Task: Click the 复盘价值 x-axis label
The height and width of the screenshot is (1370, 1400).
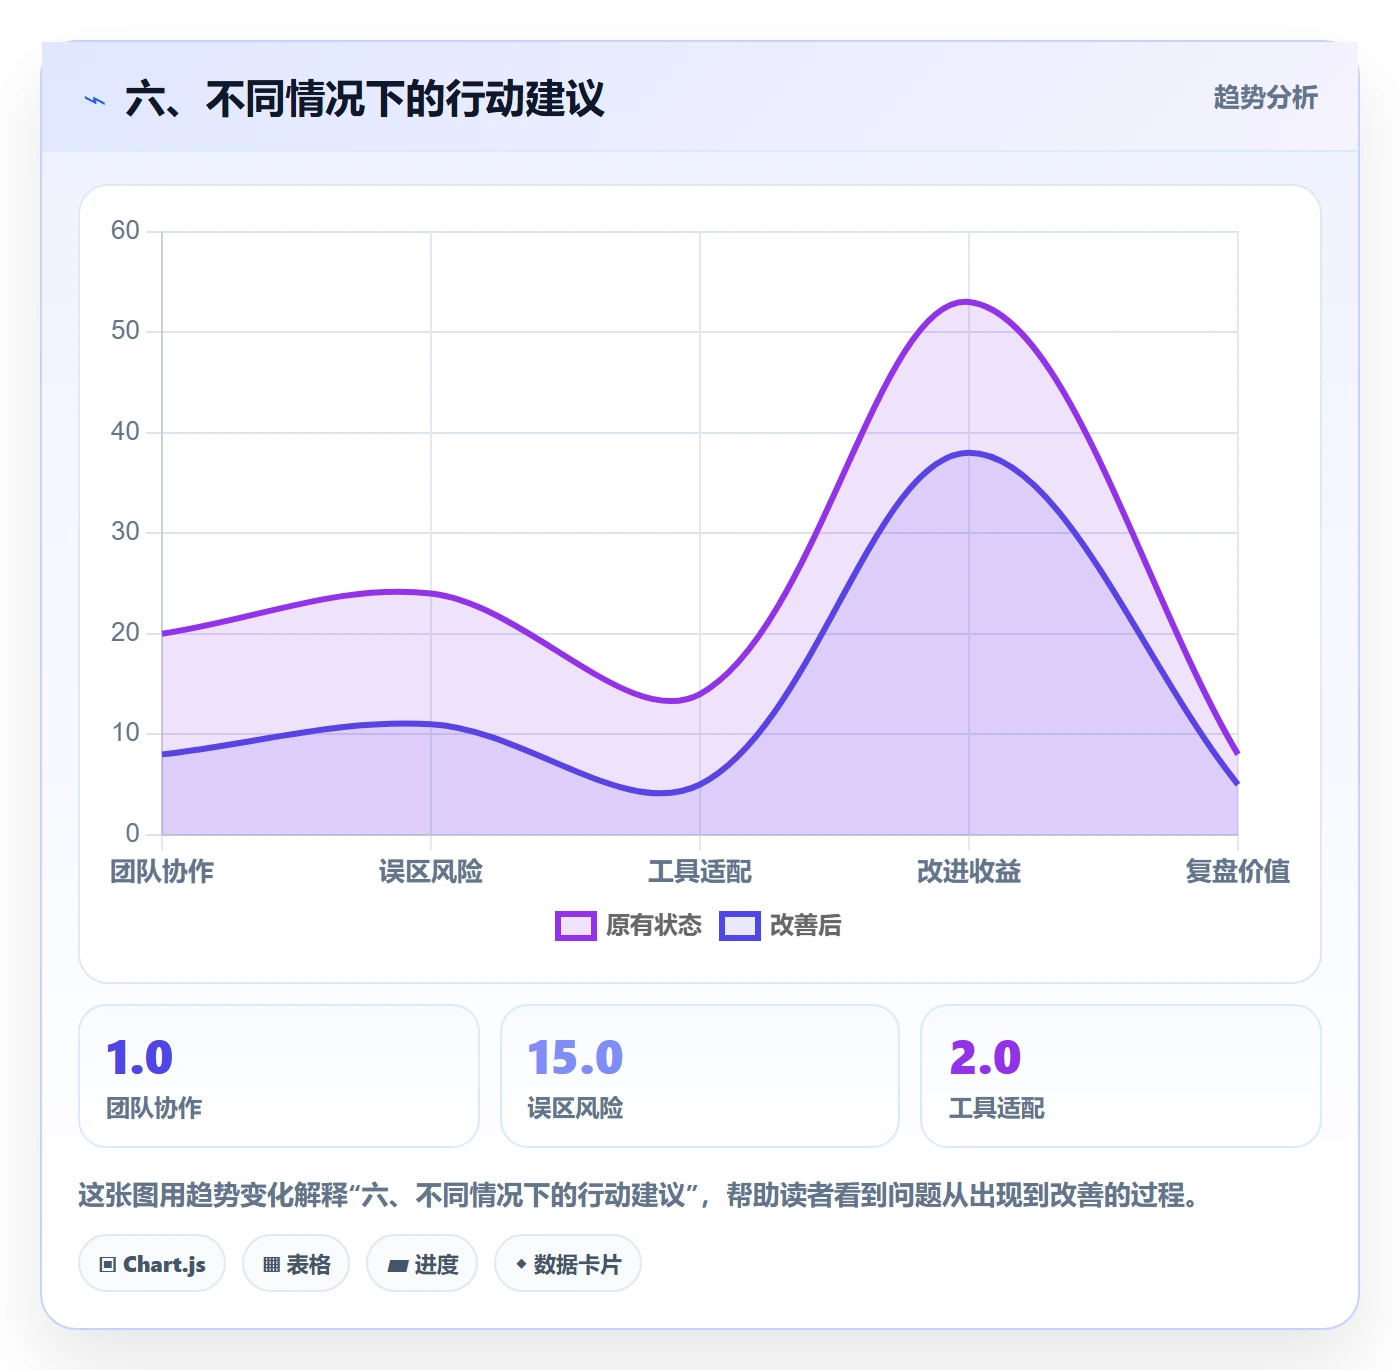Action: pyautogui.click(x=1237, y=872)
